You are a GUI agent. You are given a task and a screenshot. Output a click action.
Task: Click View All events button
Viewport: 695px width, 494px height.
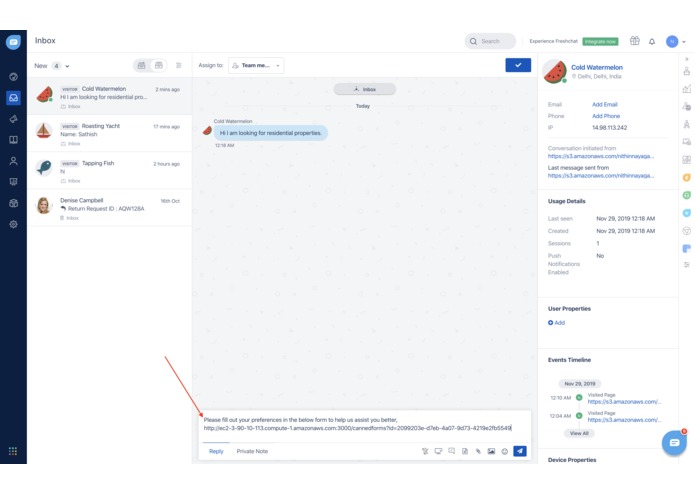coord(579,433)
